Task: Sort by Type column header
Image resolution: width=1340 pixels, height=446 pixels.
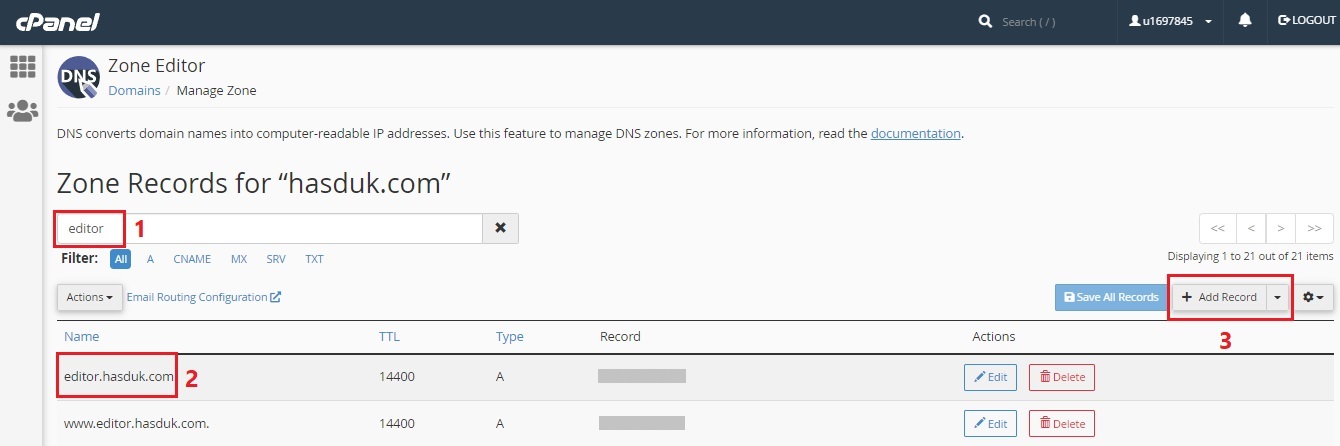Action: pyautogui.click(x=510, y=337)
